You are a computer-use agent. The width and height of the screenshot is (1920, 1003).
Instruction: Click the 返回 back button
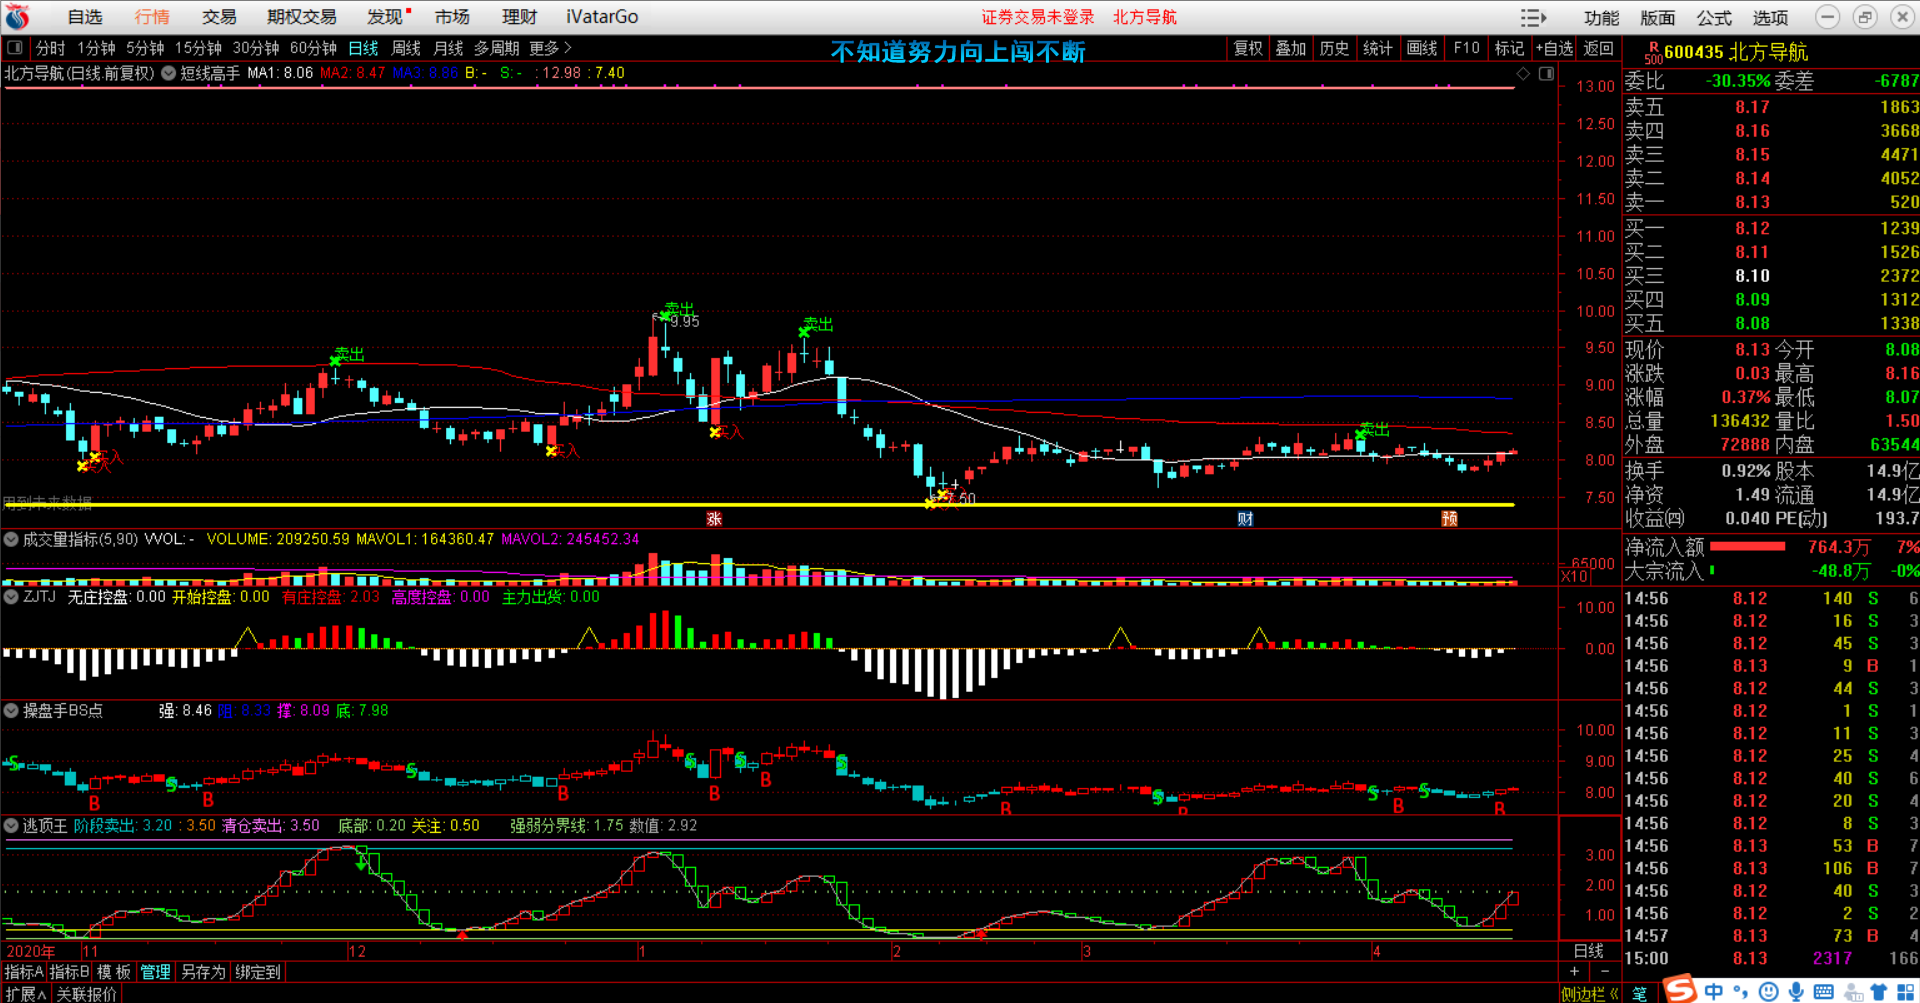(1598, 48)
